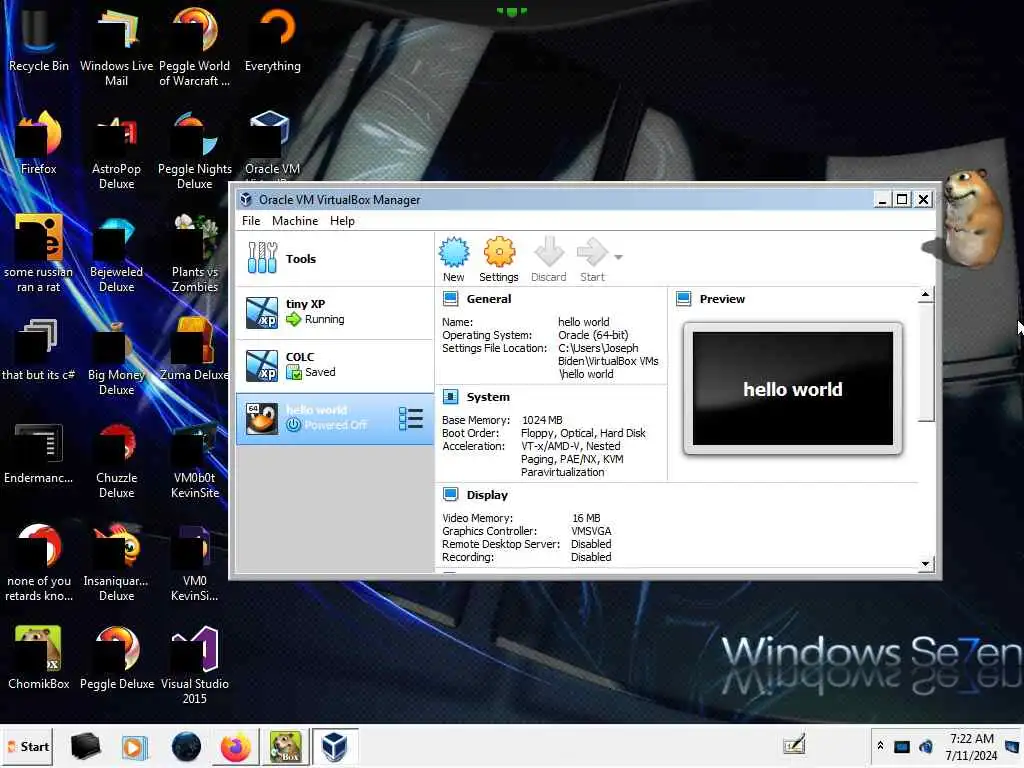Select the Tools entry in the sidebar
The height and width of the screenshot is (768, 1024).
334,259
